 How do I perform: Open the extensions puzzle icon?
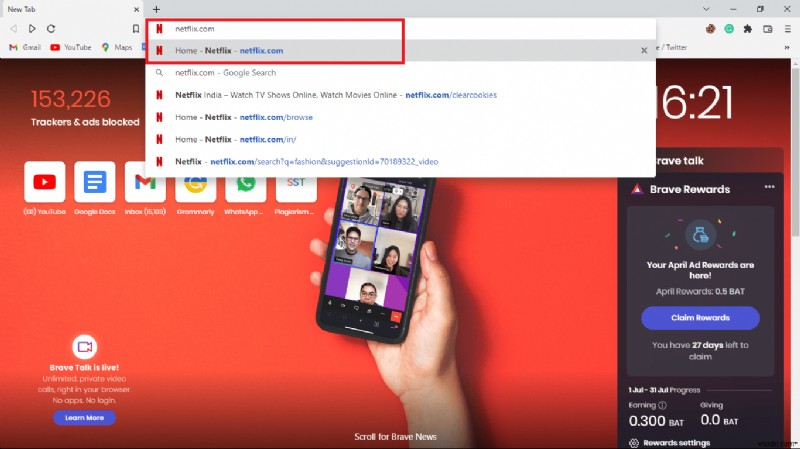click(747, 29)
